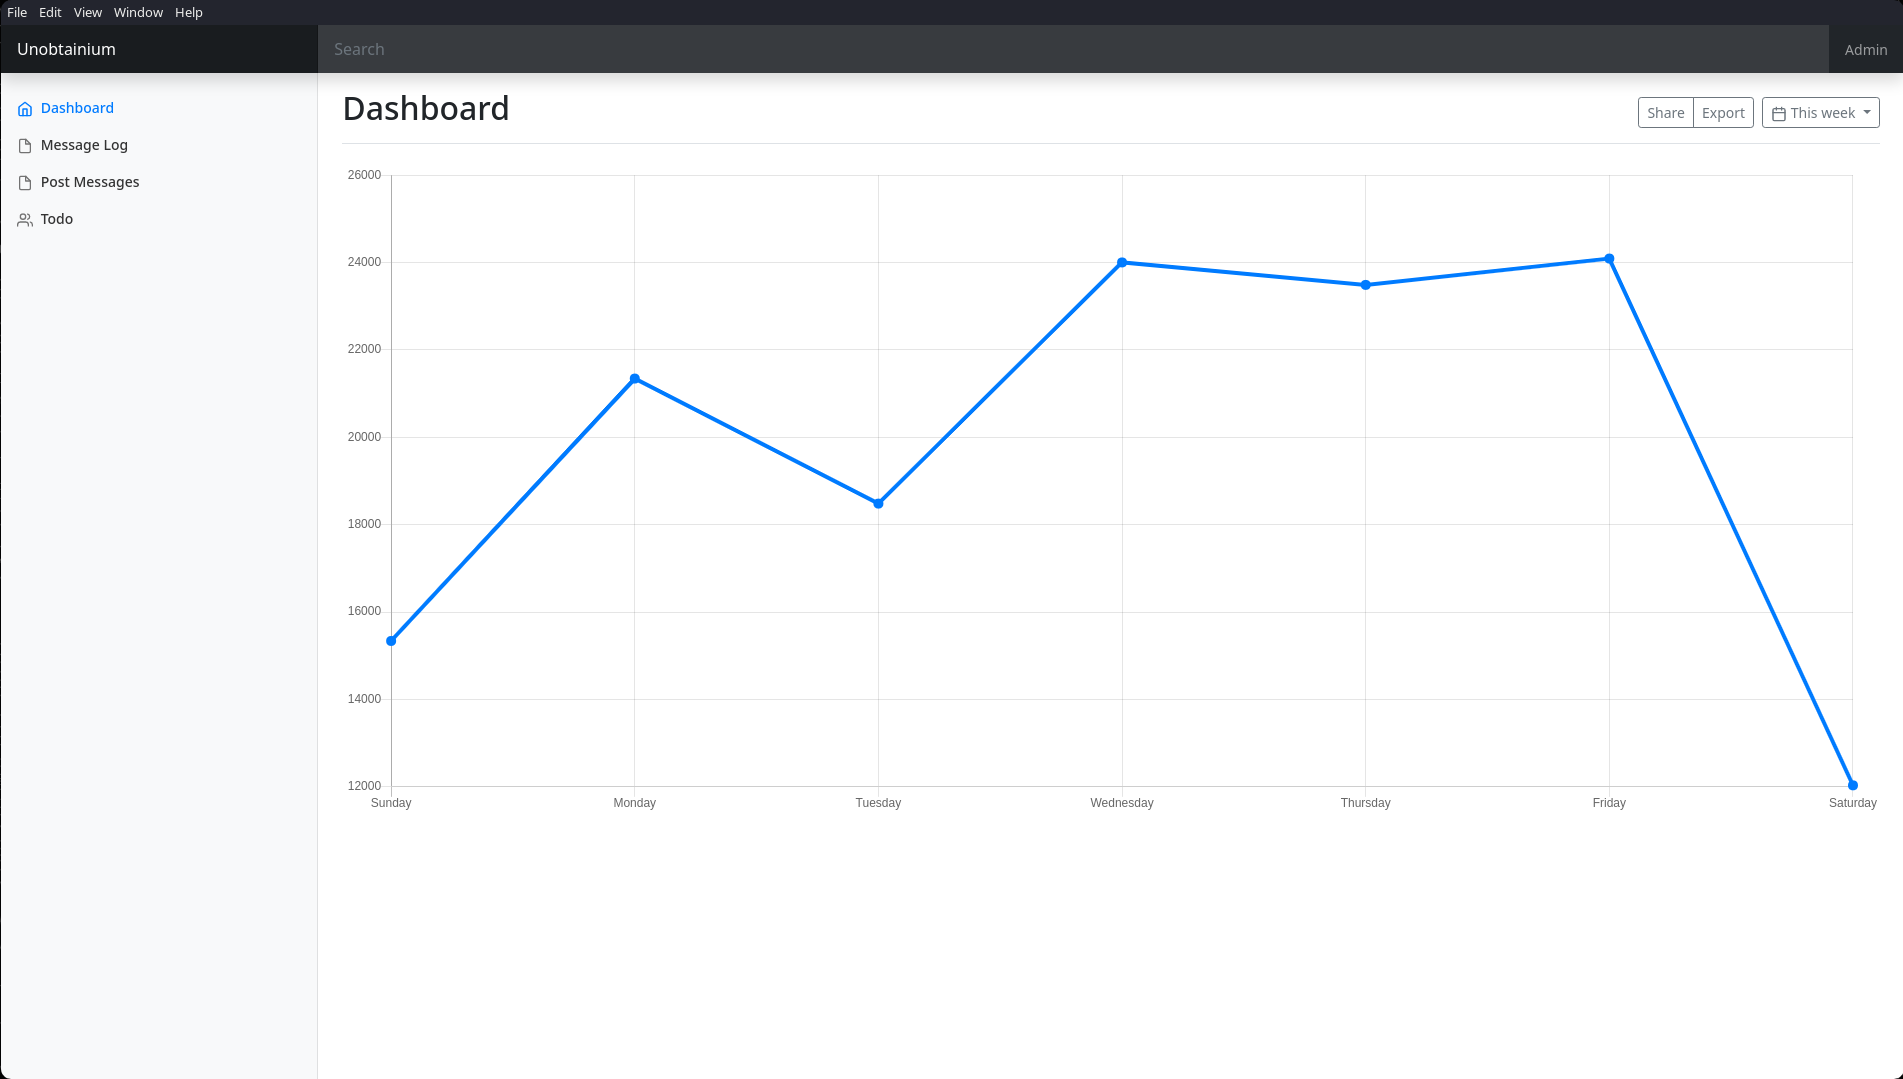
Task: Click the 26000 y-axis label
Action: [x=364, y=175]
